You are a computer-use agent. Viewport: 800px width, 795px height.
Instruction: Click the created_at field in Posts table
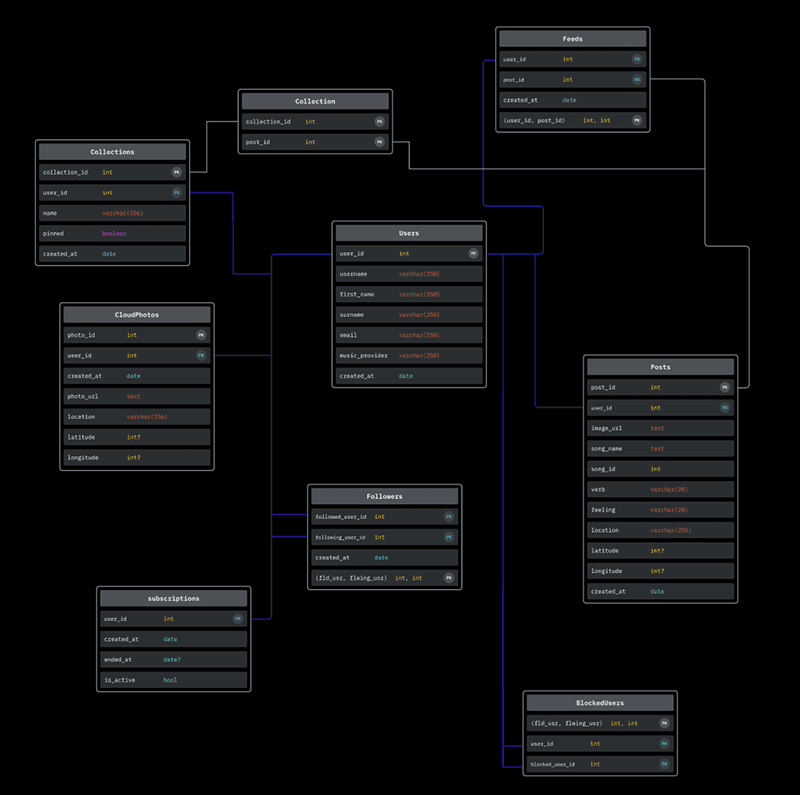click(x=661, y=591)
